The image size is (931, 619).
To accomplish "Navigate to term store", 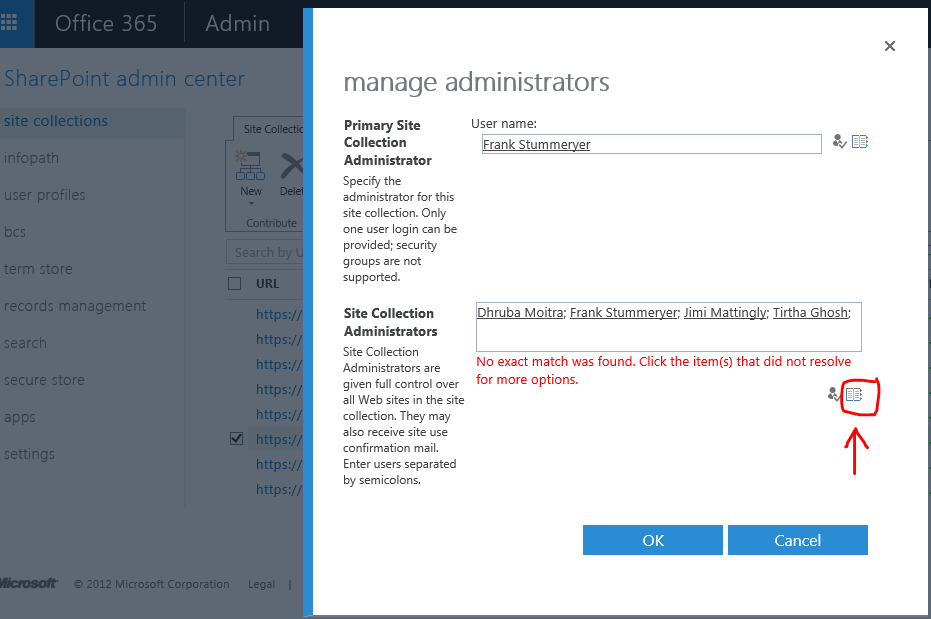I will click(38, 269).
